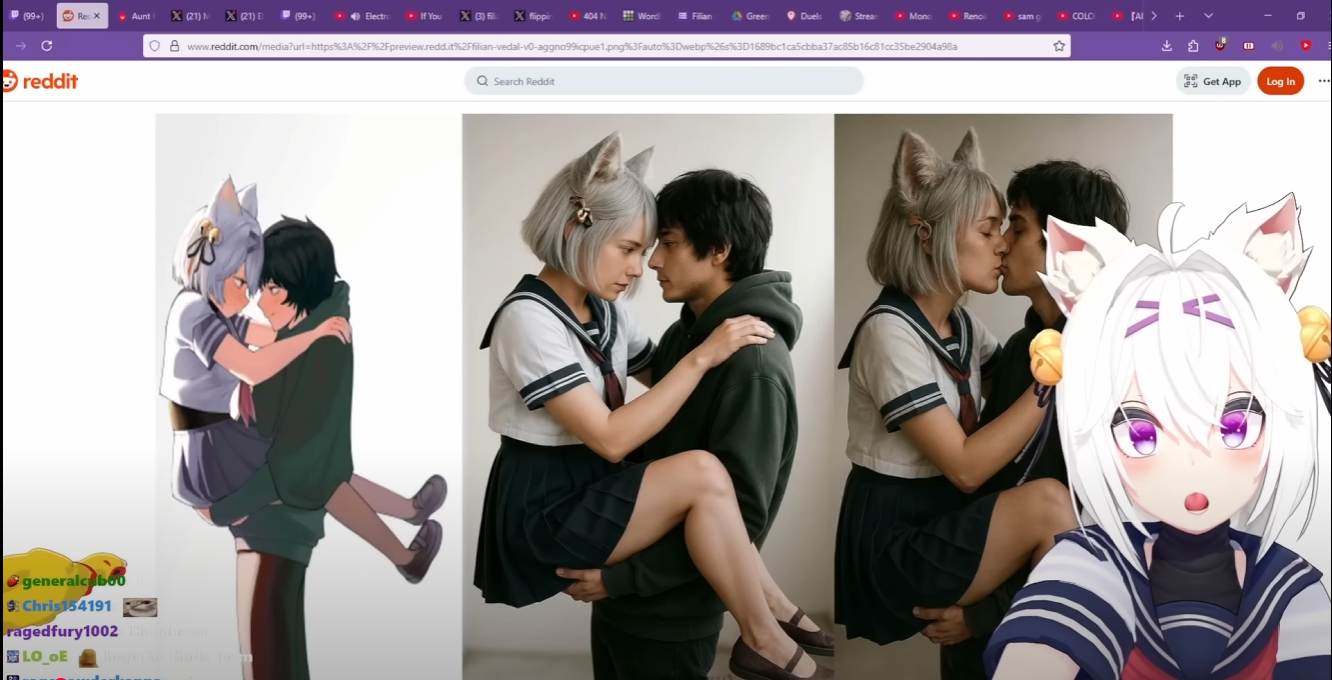Reload the page with the refresh icon
The height and width of the screenshot is (680, 1332).
46,46
